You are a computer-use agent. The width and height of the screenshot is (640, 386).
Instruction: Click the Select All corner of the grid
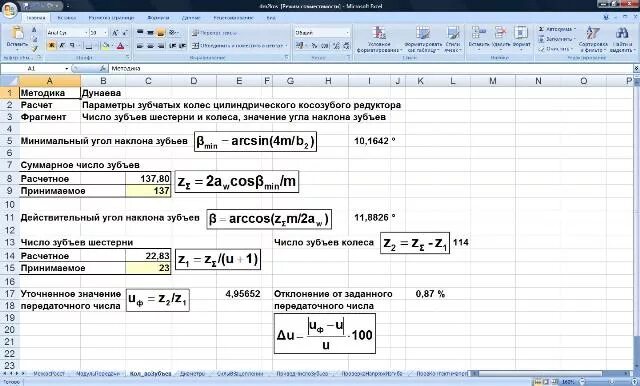coord(10,81)
